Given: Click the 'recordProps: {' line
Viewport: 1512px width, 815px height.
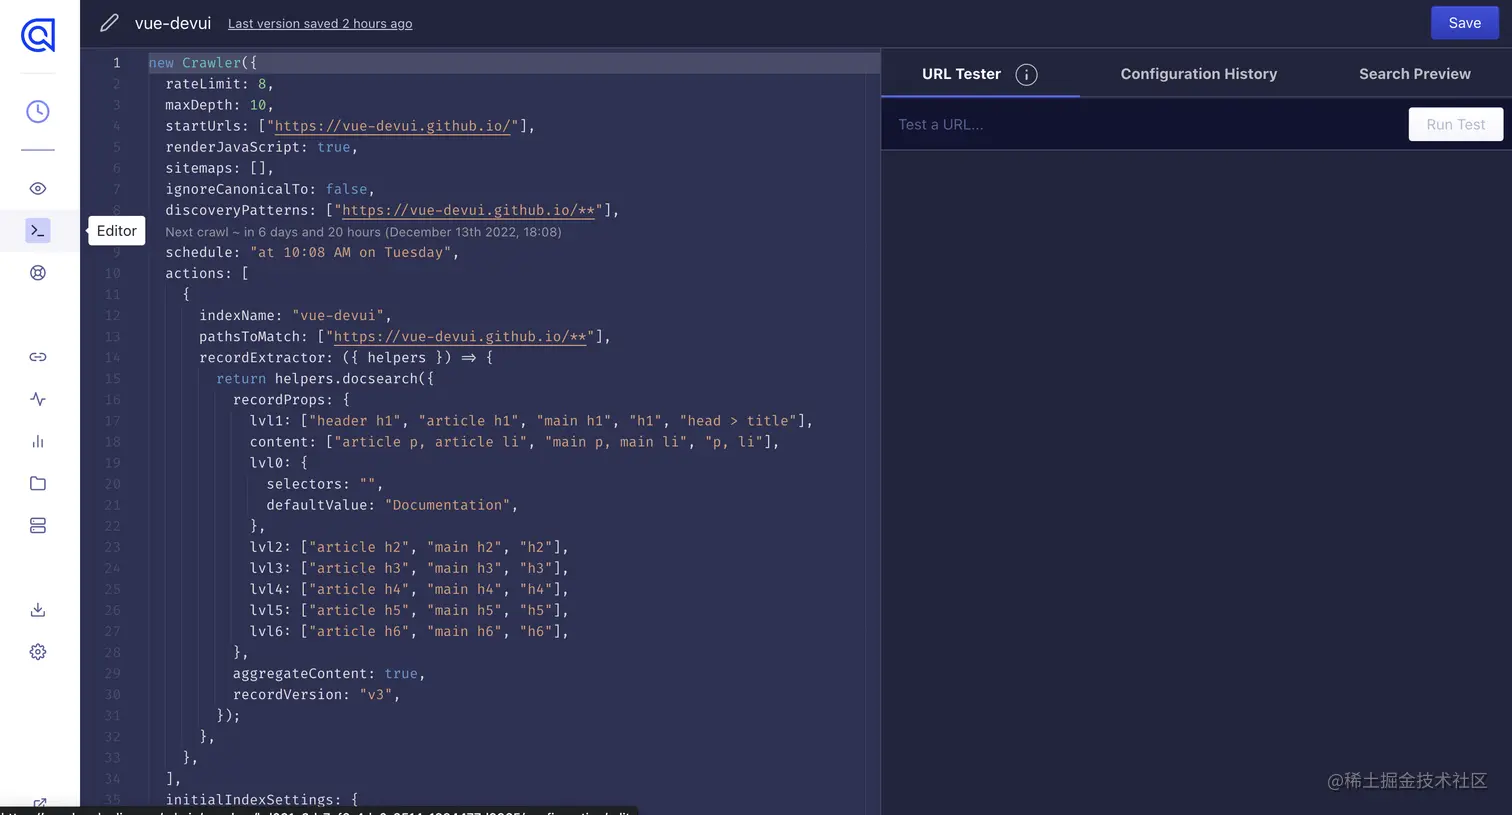Looking at the screenshot, I should click(291, 399).
